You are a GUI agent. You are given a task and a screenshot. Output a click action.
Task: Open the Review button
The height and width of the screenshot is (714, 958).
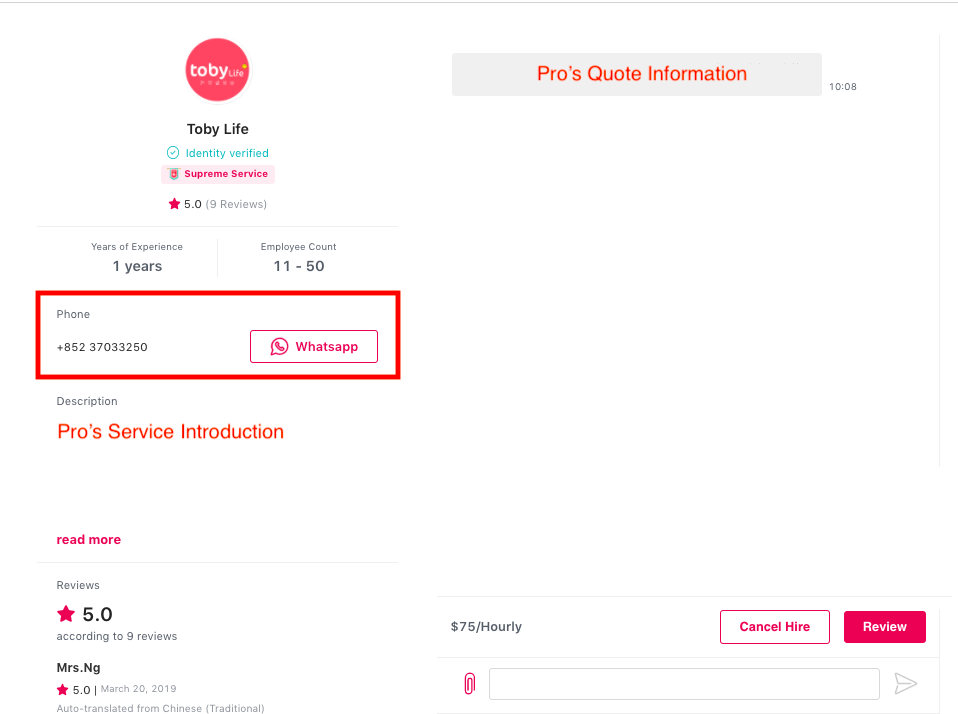pyautogui.click(x=885, y=627)
